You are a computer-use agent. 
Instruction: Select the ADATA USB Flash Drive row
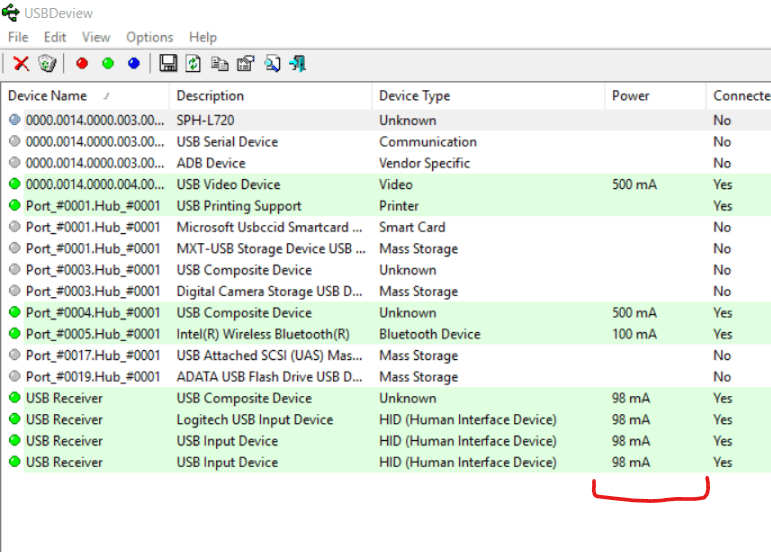pos(268,377)
